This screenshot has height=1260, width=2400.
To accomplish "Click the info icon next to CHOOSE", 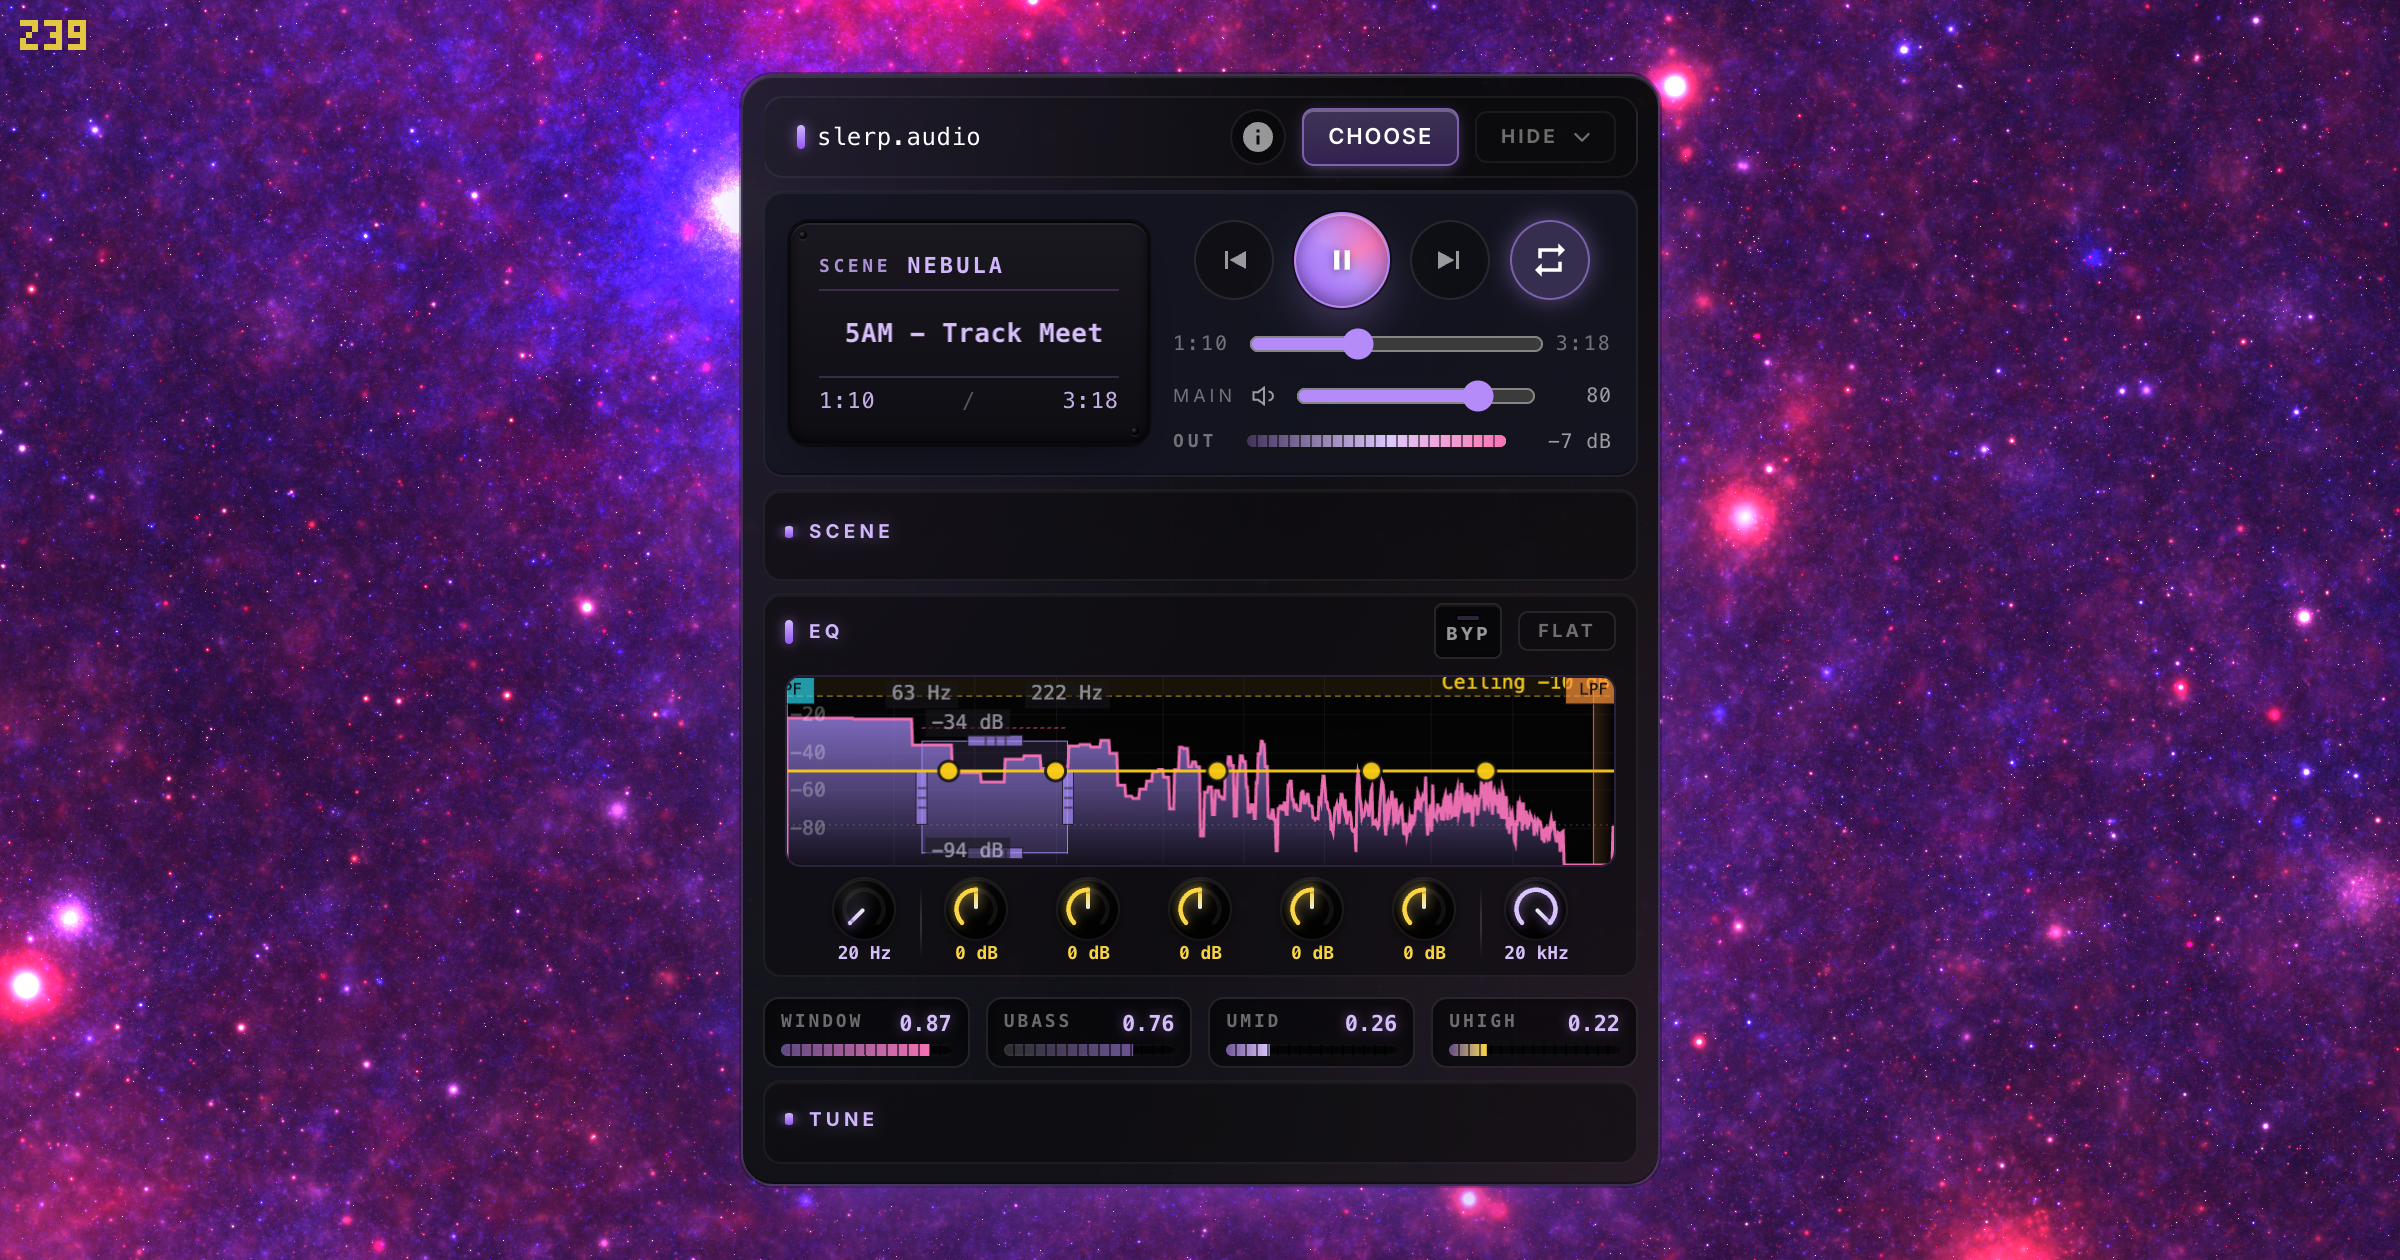I will click(x=1257, y=137).
